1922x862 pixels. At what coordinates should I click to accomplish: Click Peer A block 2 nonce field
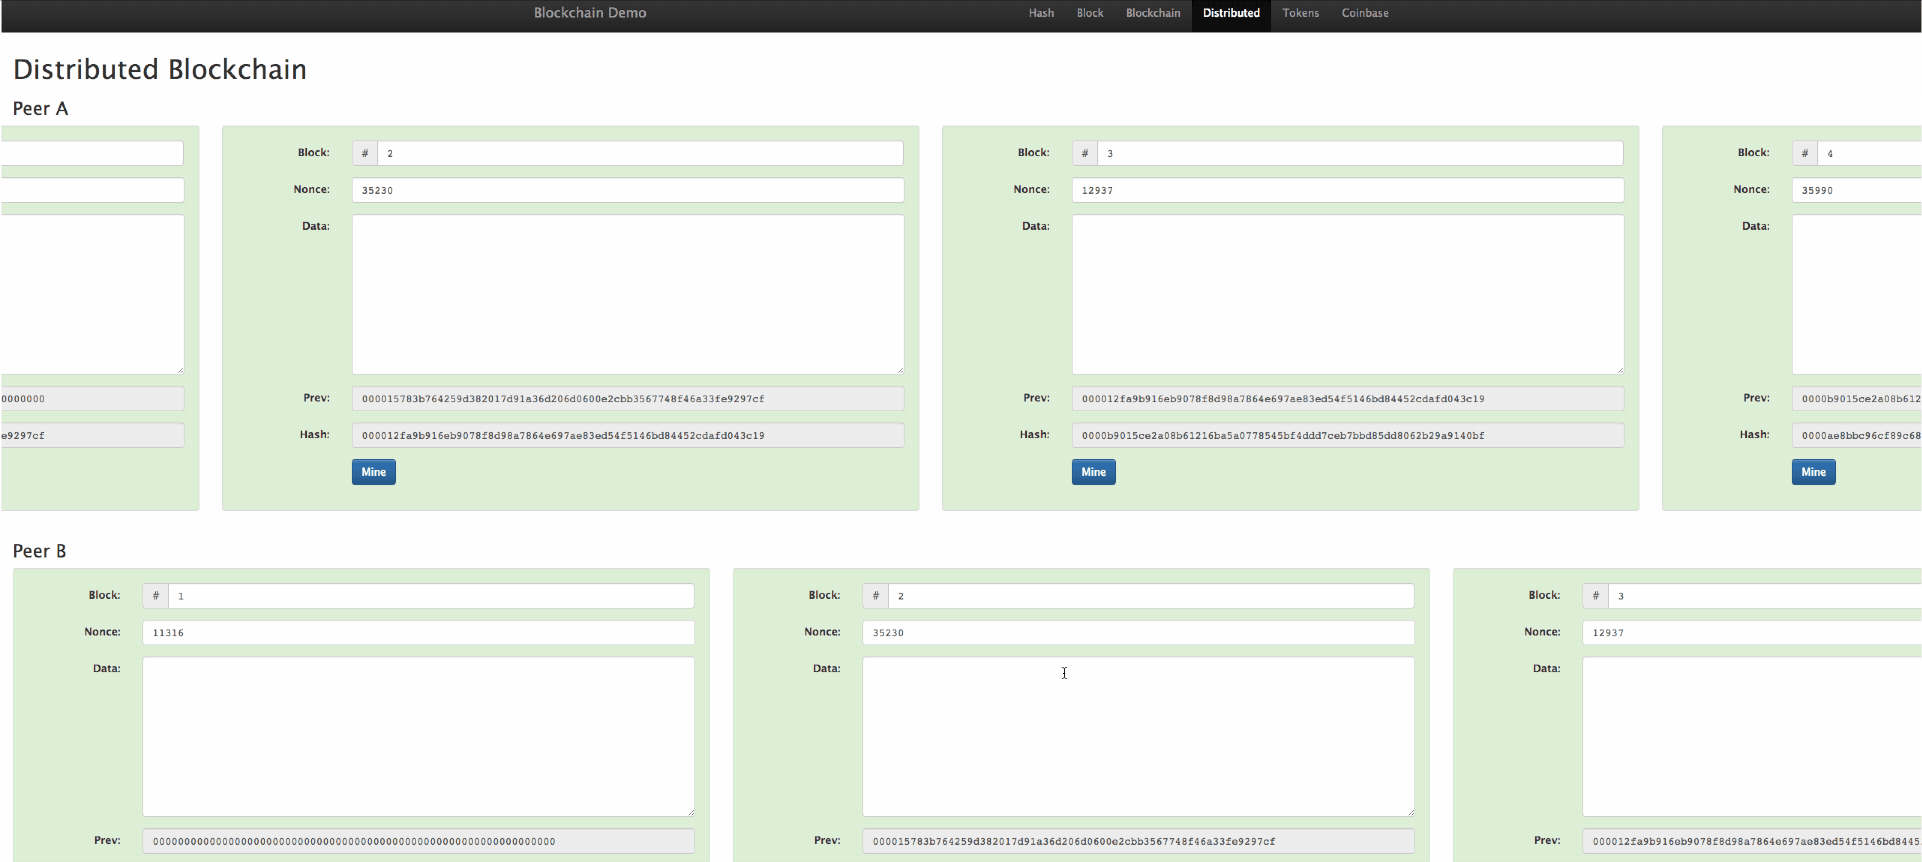(x=628, y=190)
